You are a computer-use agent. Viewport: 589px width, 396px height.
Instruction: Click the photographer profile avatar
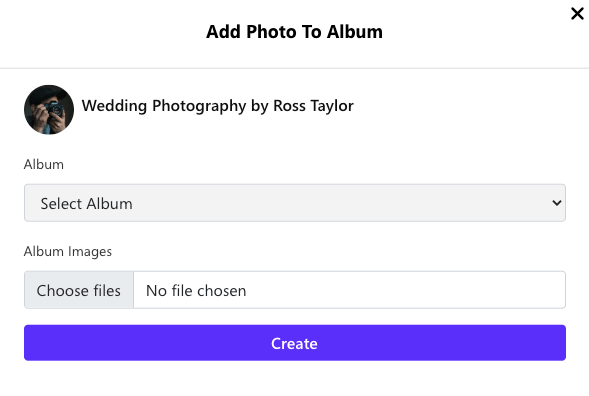pos(49,110)
